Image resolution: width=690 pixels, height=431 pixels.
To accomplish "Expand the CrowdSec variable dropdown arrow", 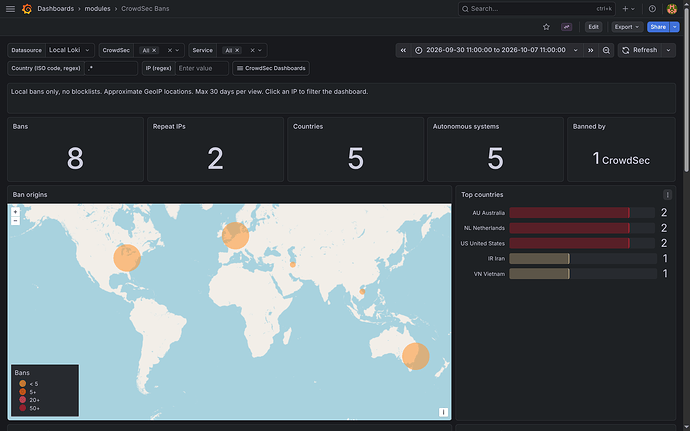I will [177, 51].
